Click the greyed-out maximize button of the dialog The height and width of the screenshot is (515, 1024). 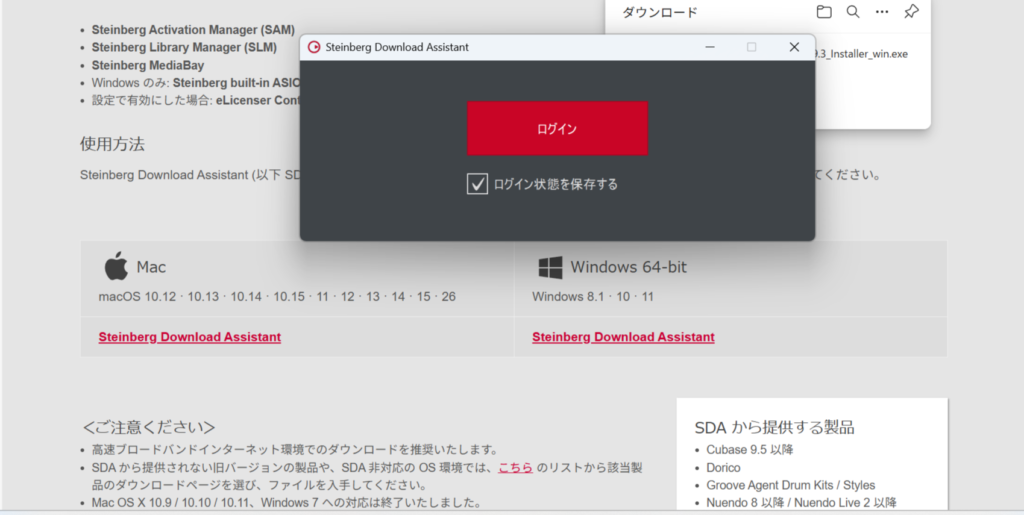point(752,47)
